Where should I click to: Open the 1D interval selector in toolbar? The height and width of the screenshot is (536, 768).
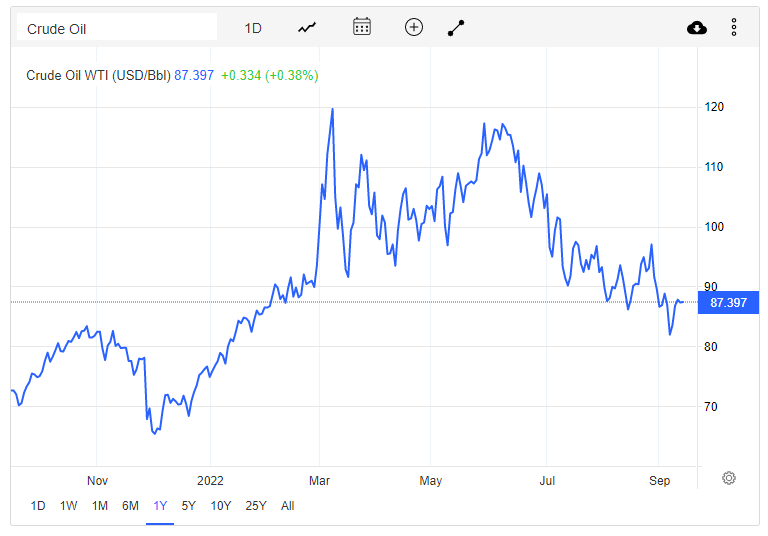253,28
